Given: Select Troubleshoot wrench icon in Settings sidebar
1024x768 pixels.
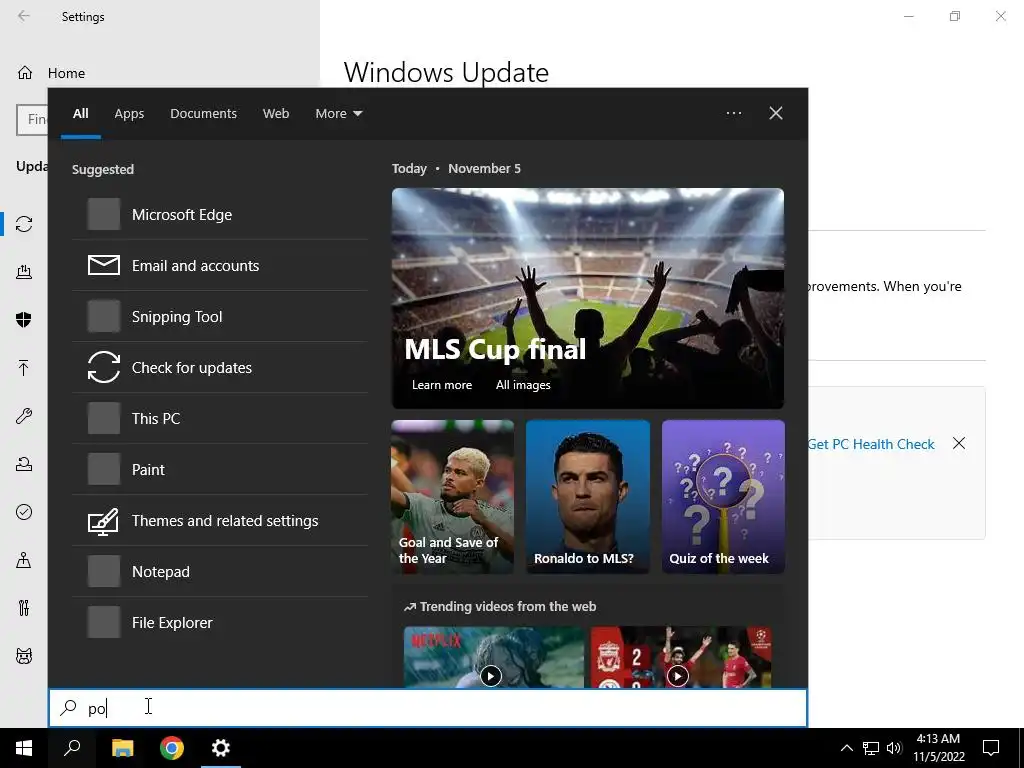Looking at the screenshot, I should pyautogui.click(x=24, y=416).
